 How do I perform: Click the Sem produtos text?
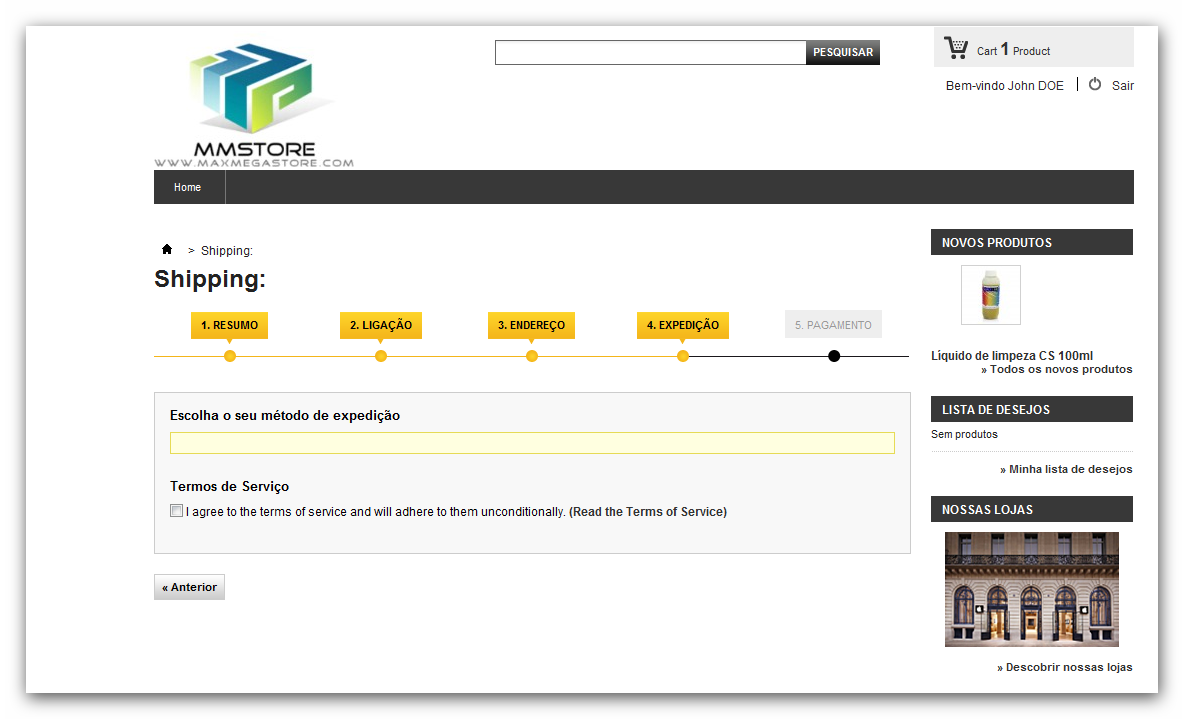pyautogui.click(x=964, y=434)
